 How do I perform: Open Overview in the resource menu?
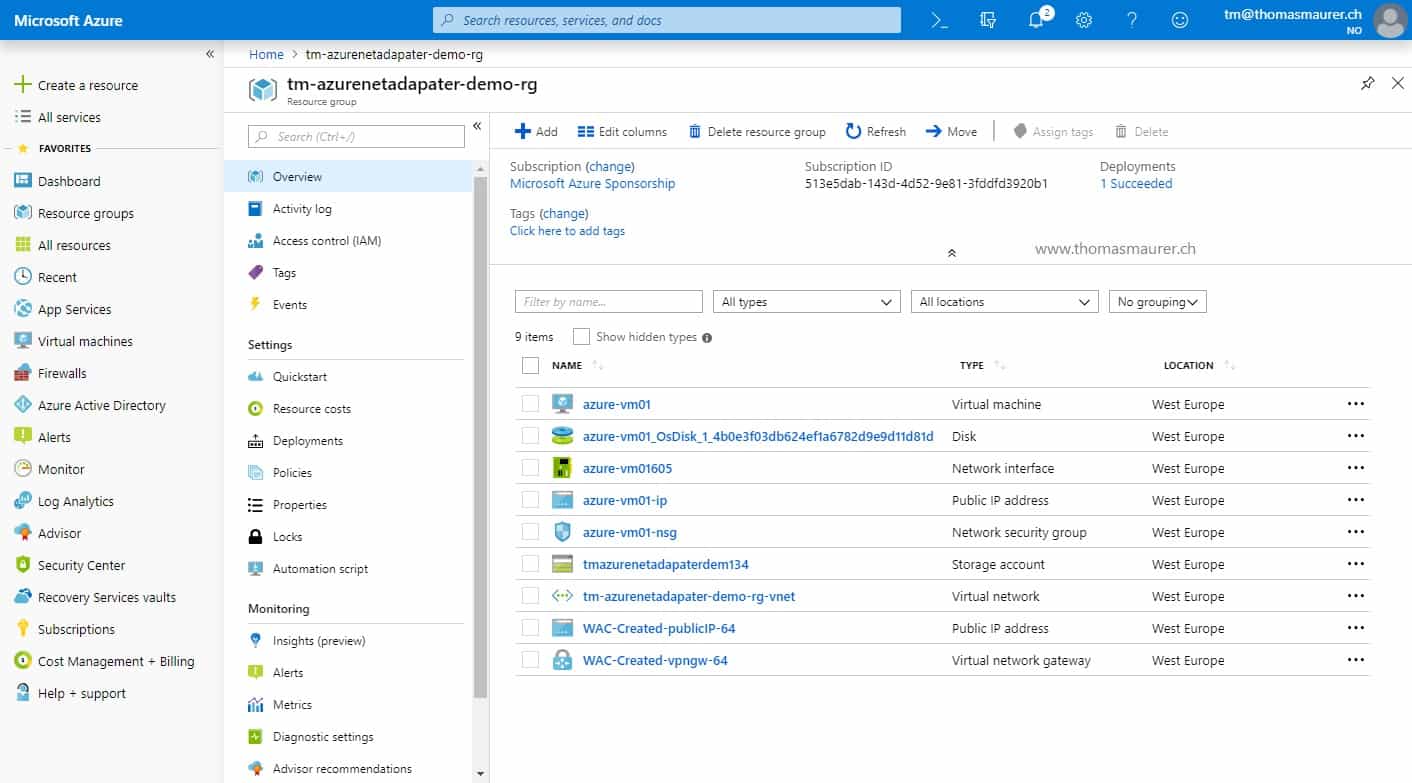tap(347, 177)
